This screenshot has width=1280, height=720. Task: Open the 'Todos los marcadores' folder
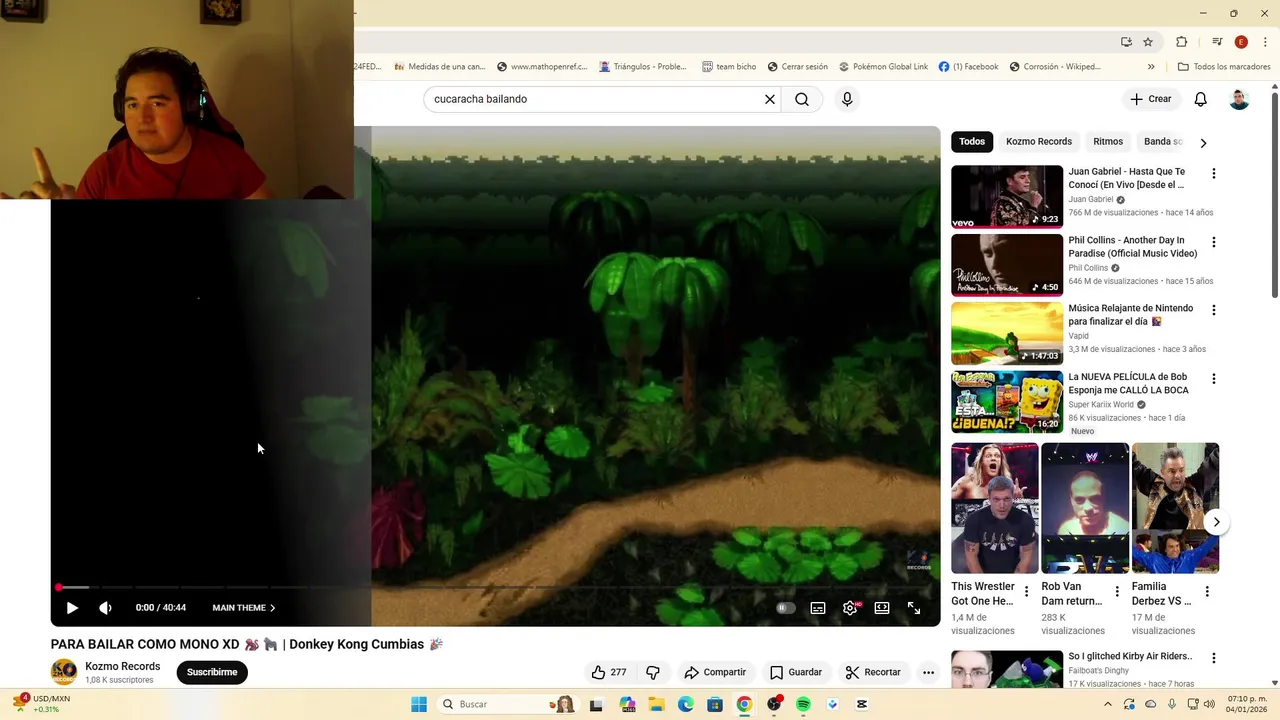coord(1224,67)
